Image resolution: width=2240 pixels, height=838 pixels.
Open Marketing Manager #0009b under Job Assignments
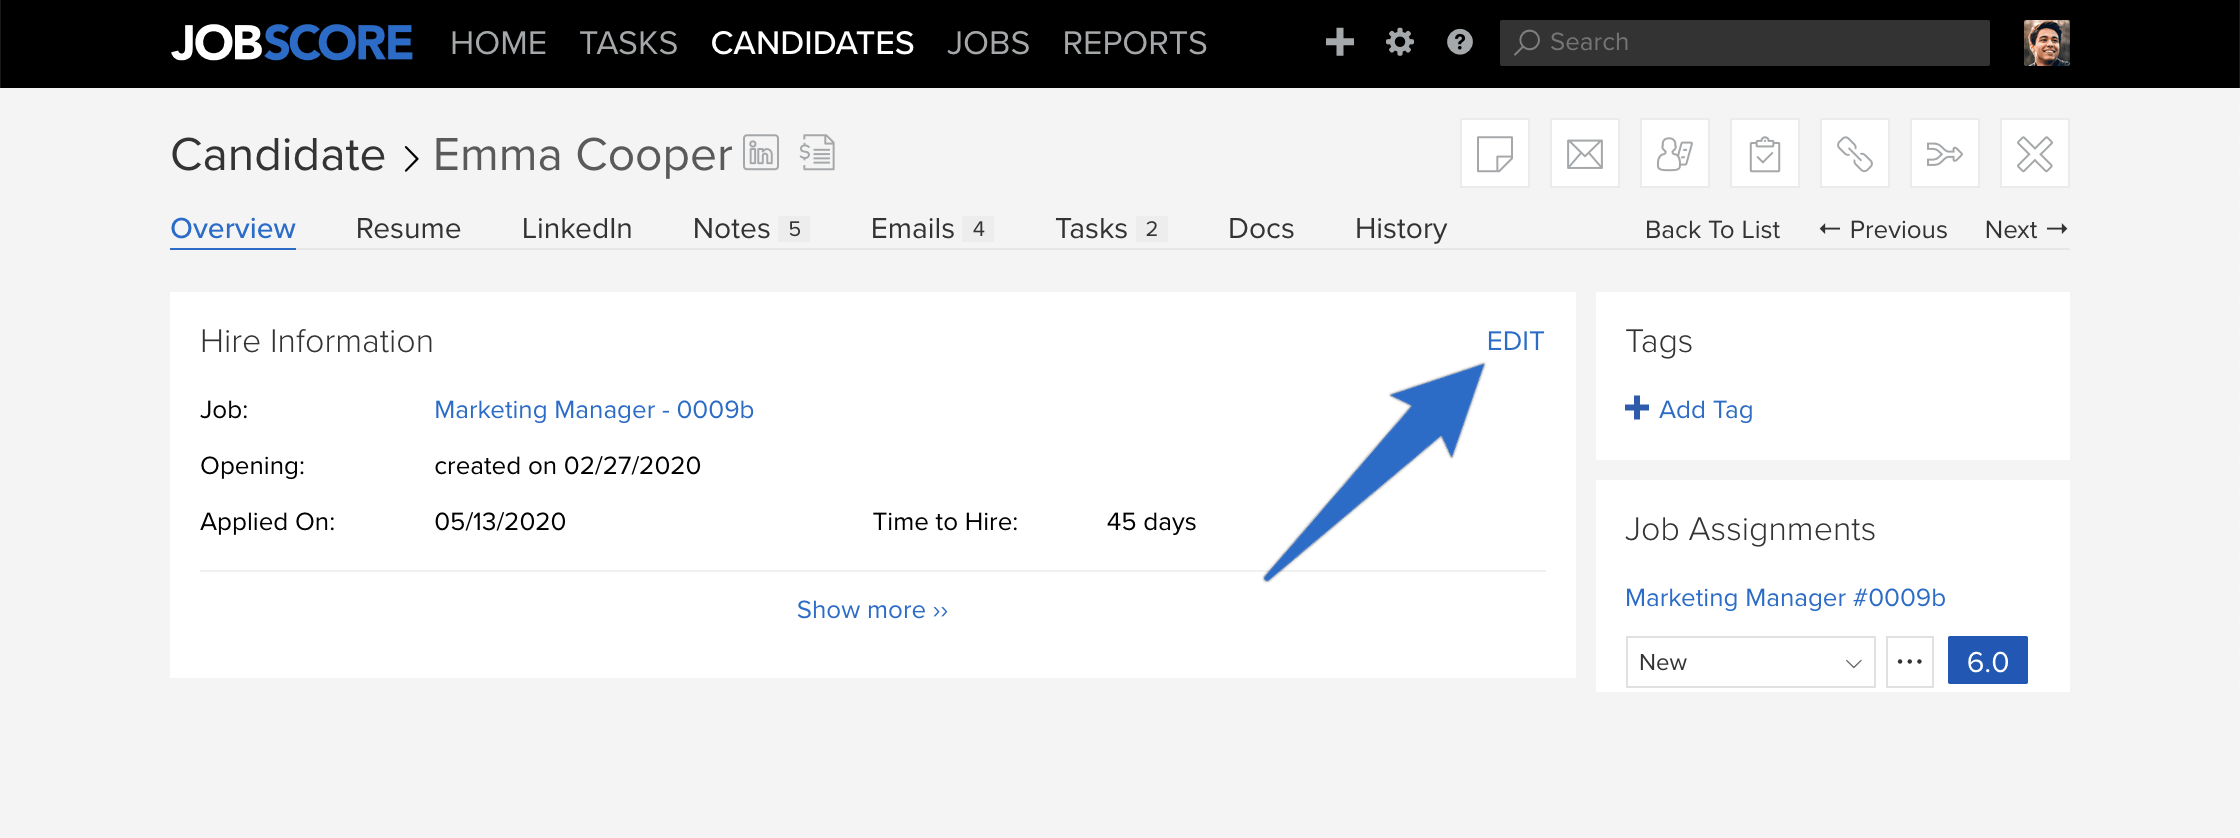click(x=1785, y=598)
